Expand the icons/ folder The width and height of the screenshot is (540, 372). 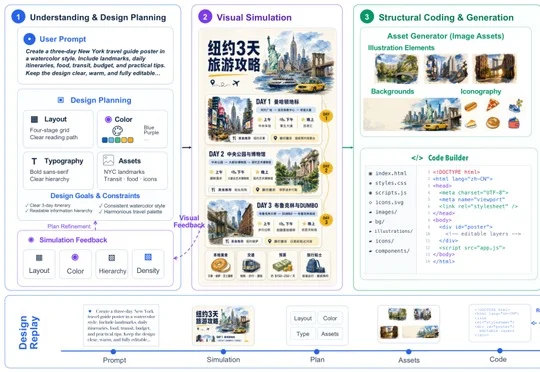[382, 241]
